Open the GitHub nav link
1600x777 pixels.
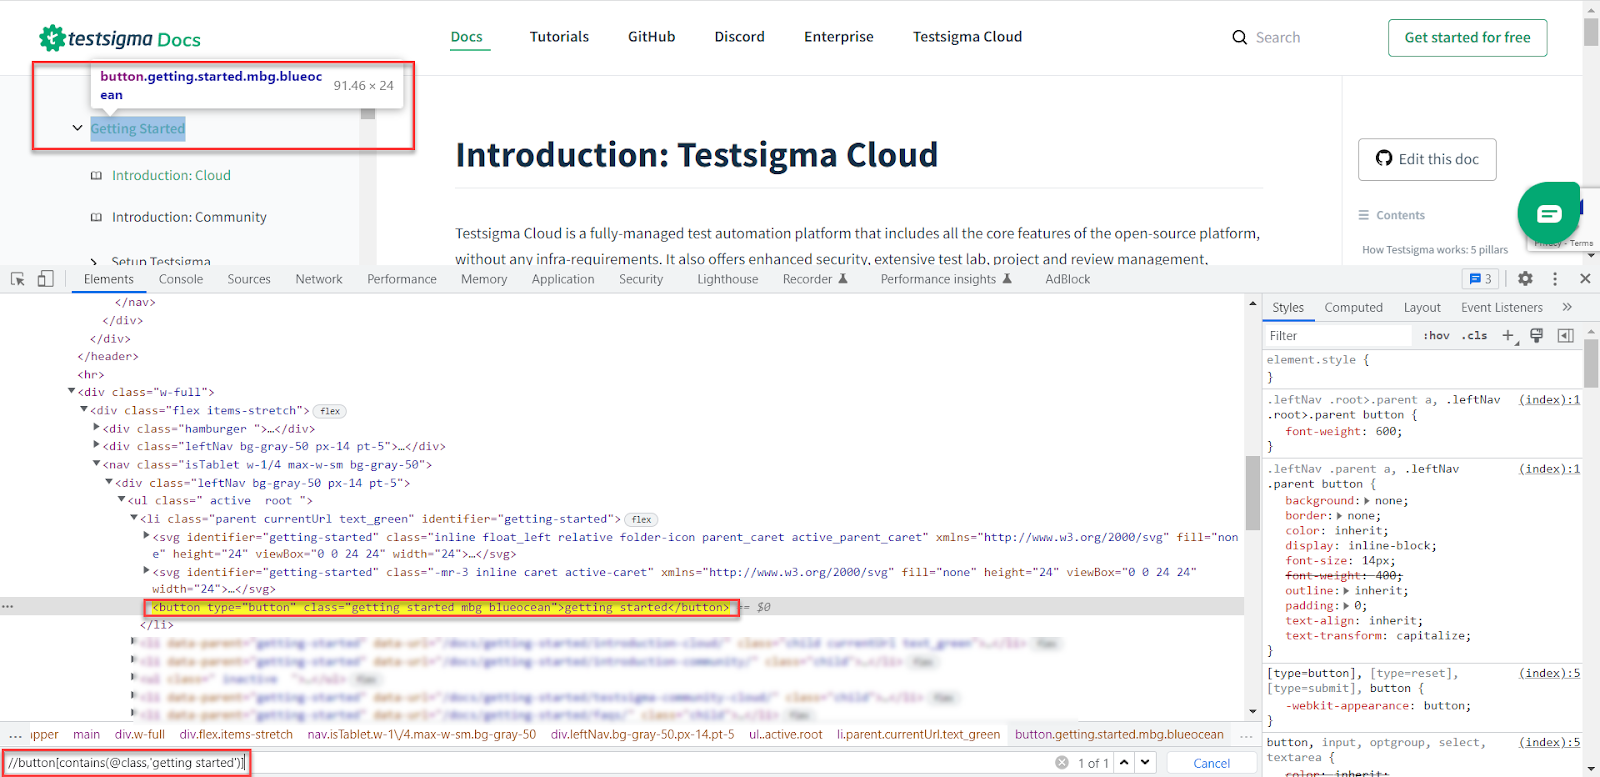coord(652,37)
